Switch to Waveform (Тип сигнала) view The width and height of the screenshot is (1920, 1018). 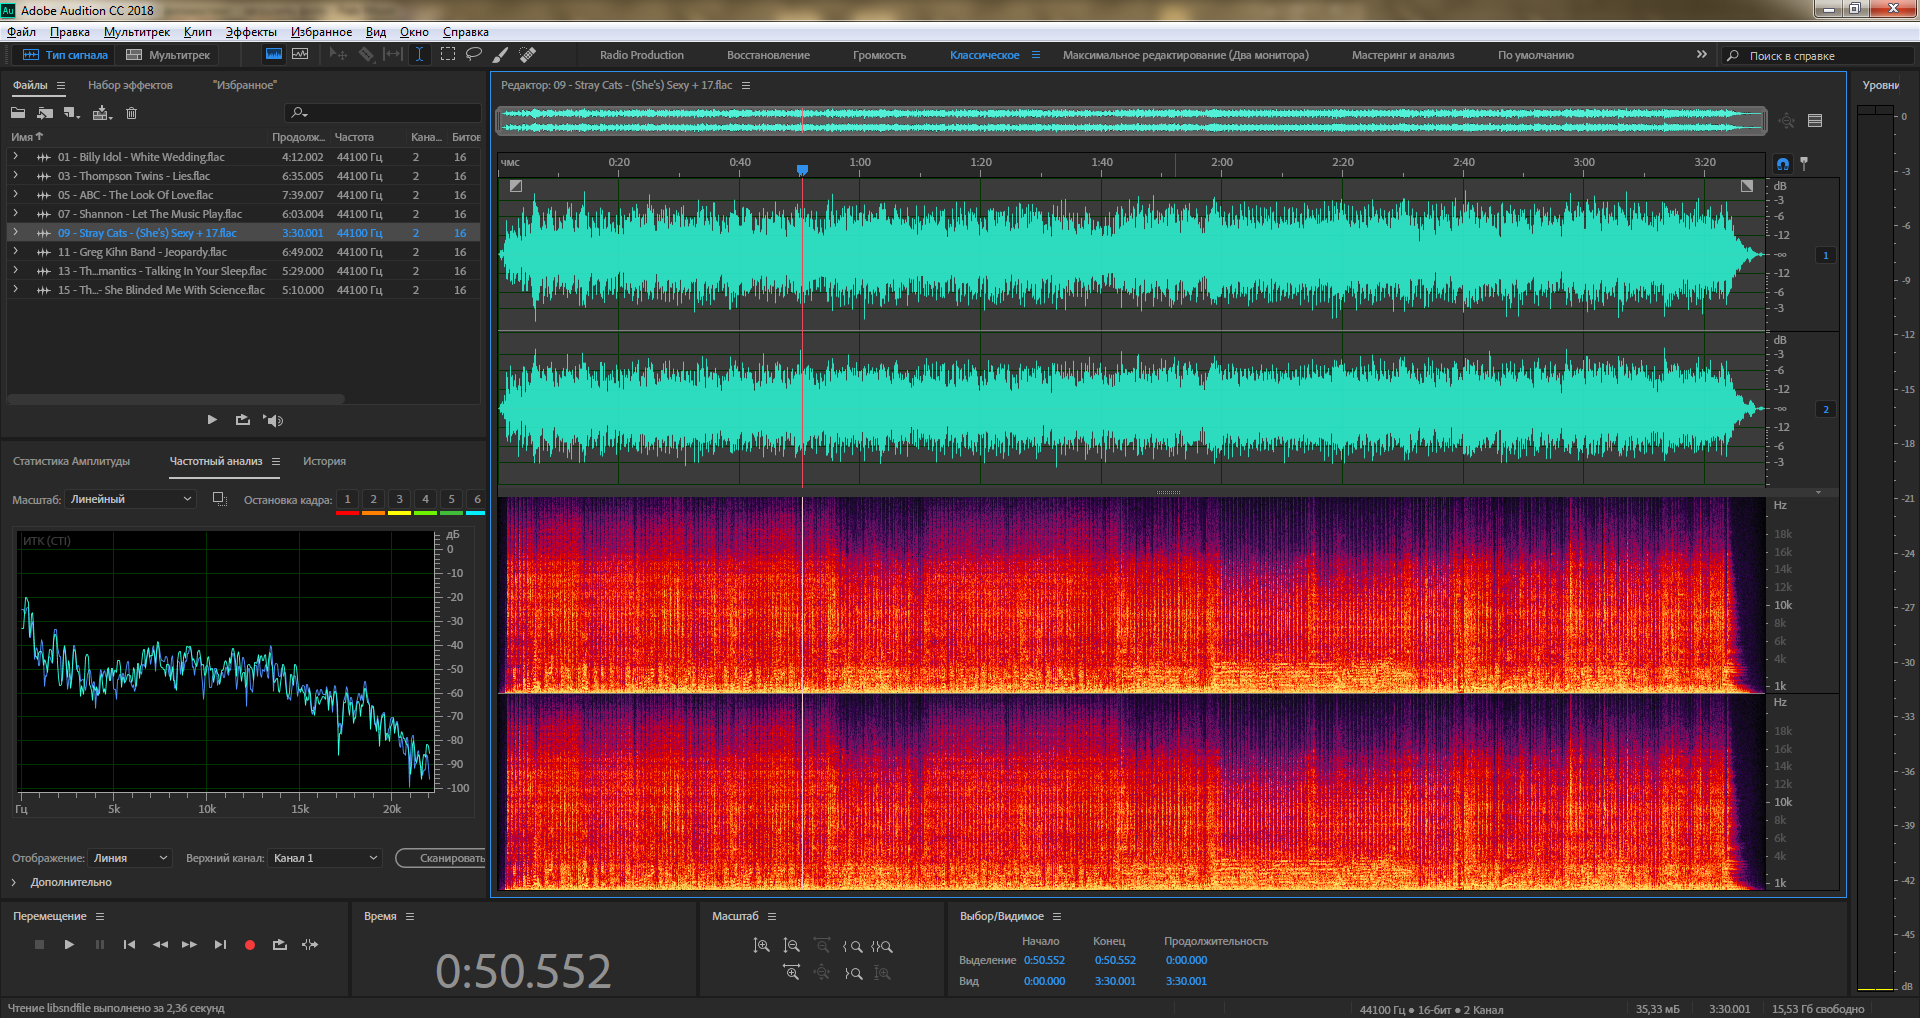65,55
